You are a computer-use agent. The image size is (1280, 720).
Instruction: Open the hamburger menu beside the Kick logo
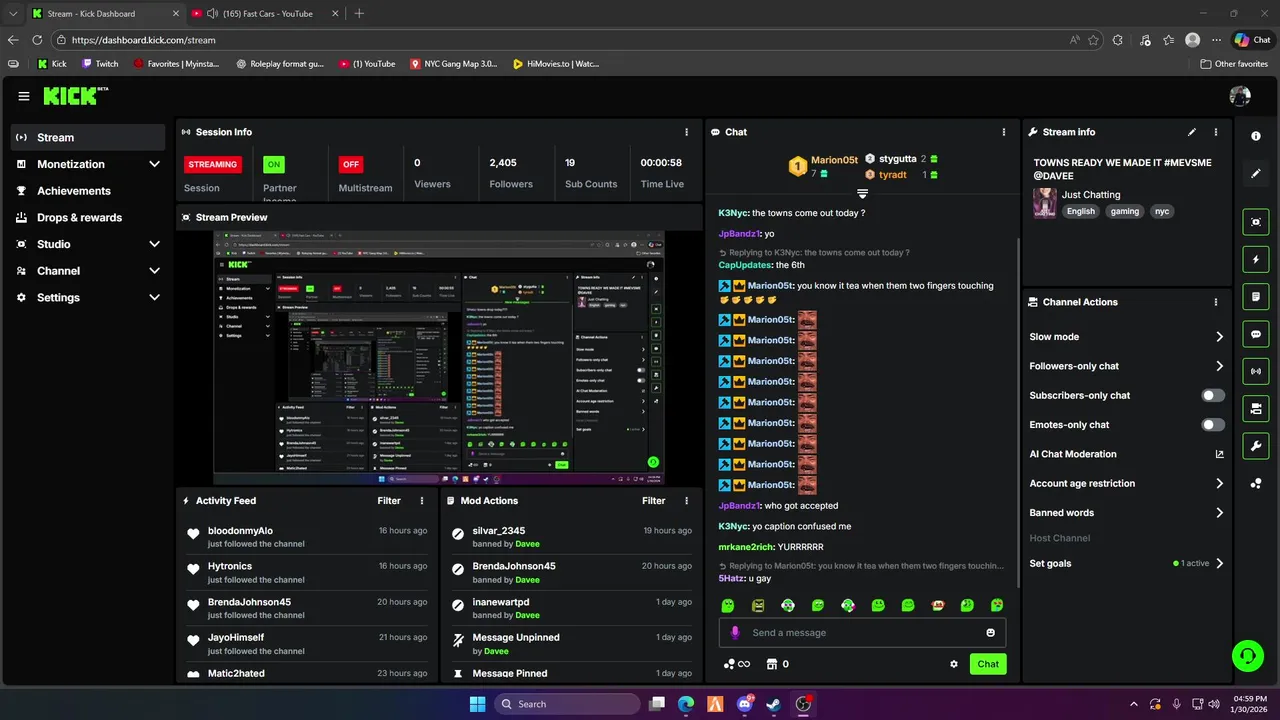pos(24,96)
